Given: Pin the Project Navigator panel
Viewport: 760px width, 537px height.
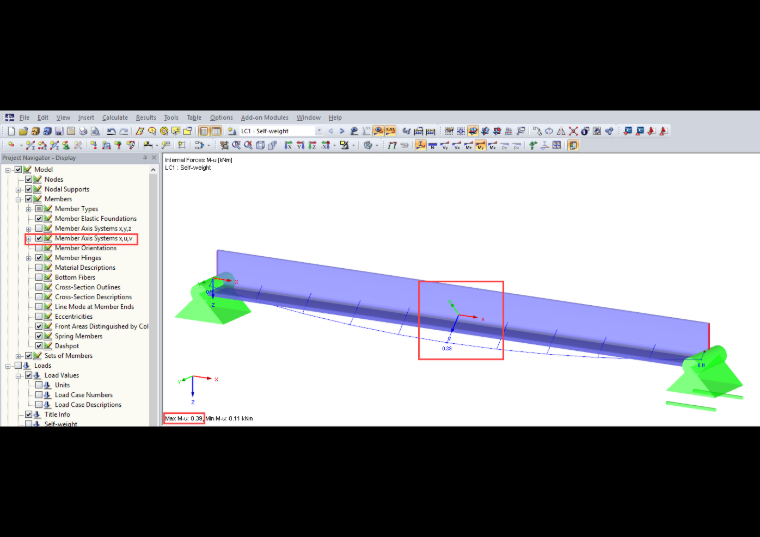Looking at the screenshot, I should [x=144, y=158].
